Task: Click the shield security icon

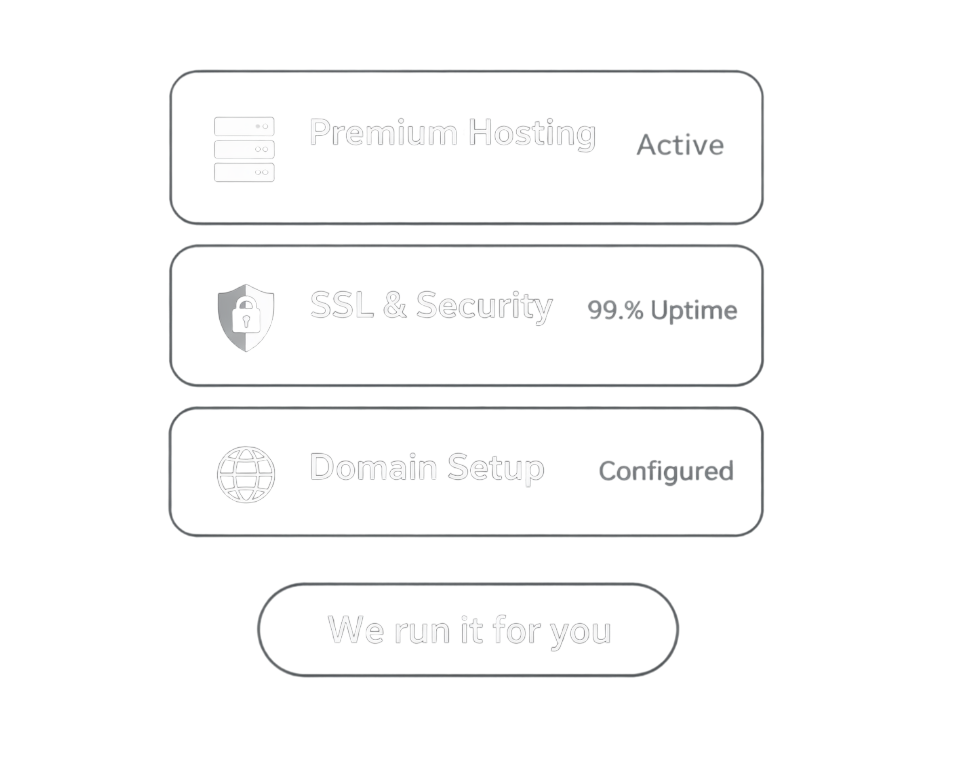Action: pos(246,318)
